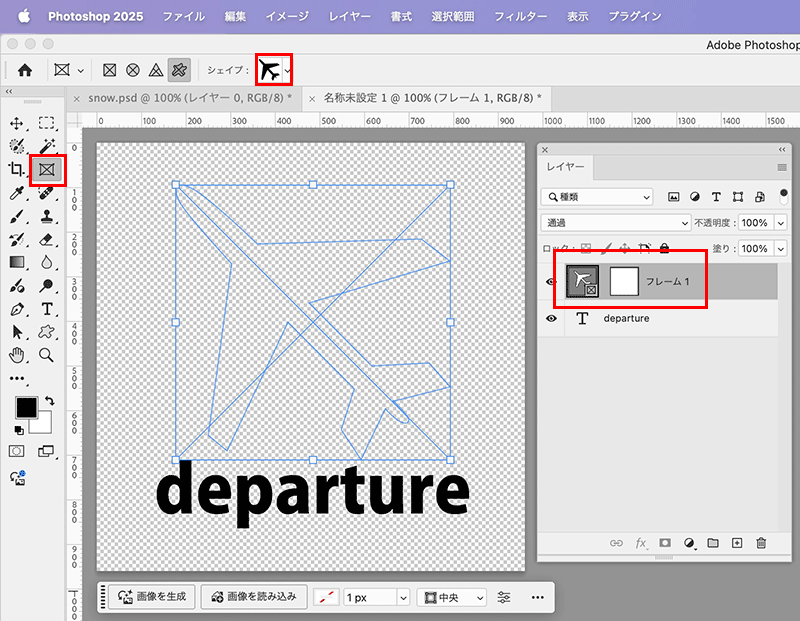Select the Dodge tool
The height and width of the screenshot is (621, 800).
click(x=46, y=285)
